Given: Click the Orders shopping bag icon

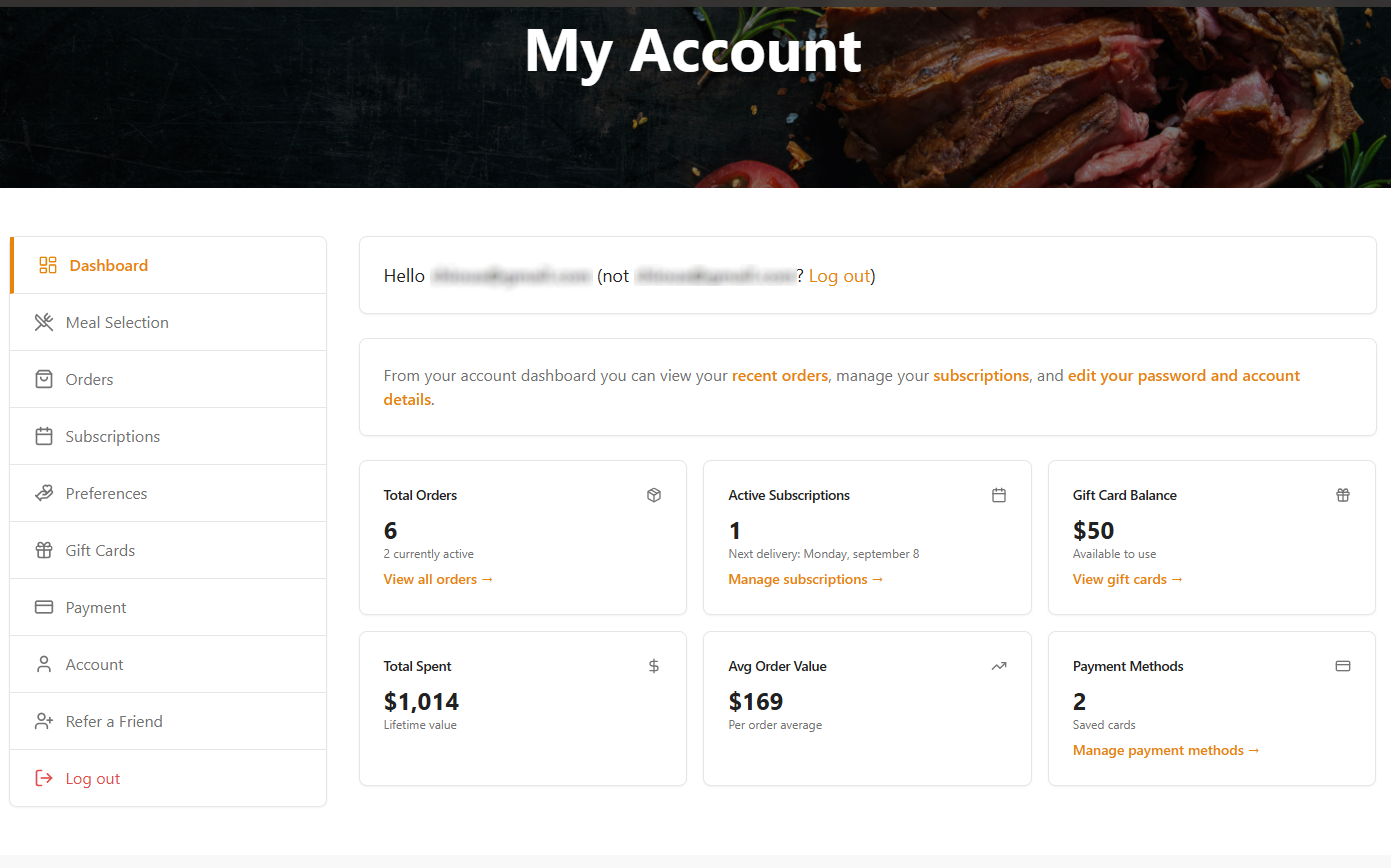Looking at the screenshot, I should click(44, 379).
